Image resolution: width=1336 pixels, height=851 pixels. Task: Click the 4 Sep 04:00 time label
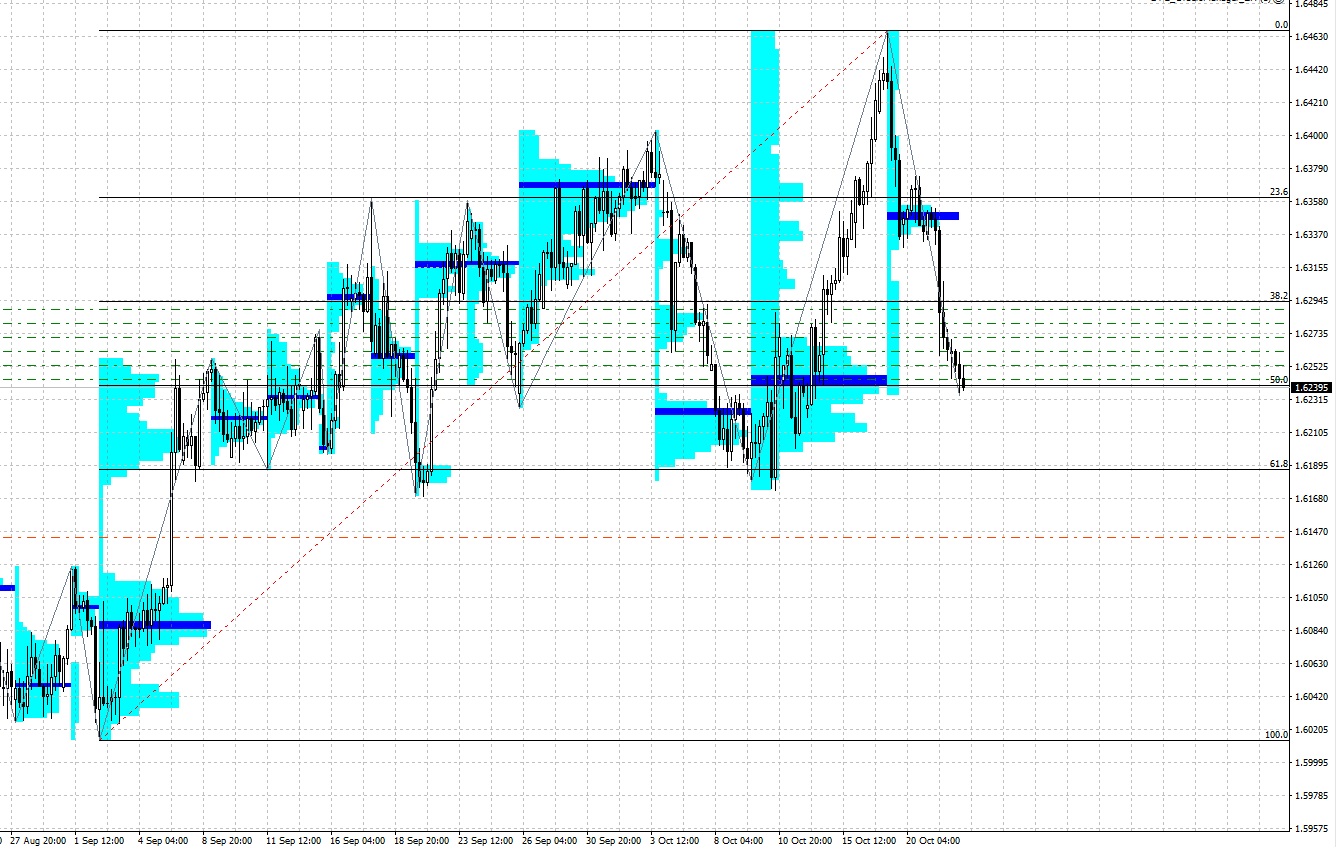(x=163, y=842)
